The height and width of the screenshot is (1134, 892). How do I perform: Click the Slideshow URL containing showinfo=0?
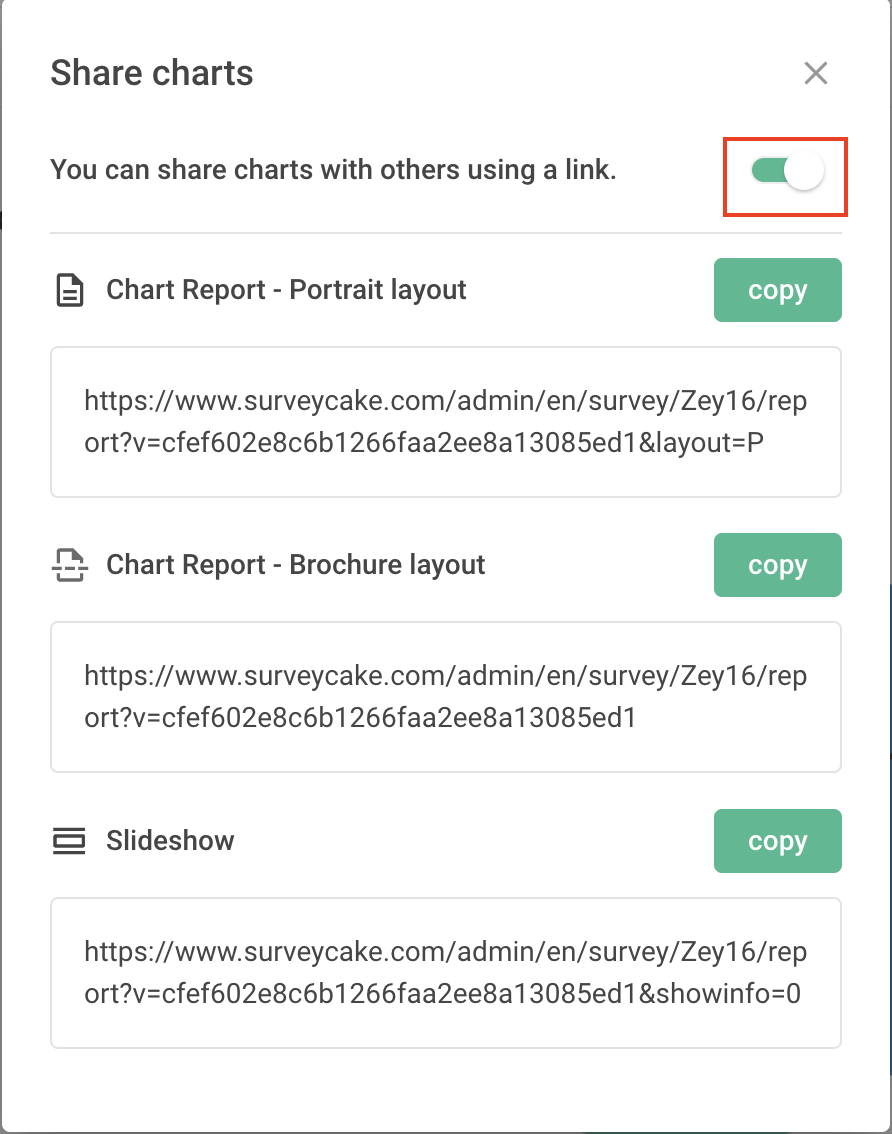coord(446,973)
